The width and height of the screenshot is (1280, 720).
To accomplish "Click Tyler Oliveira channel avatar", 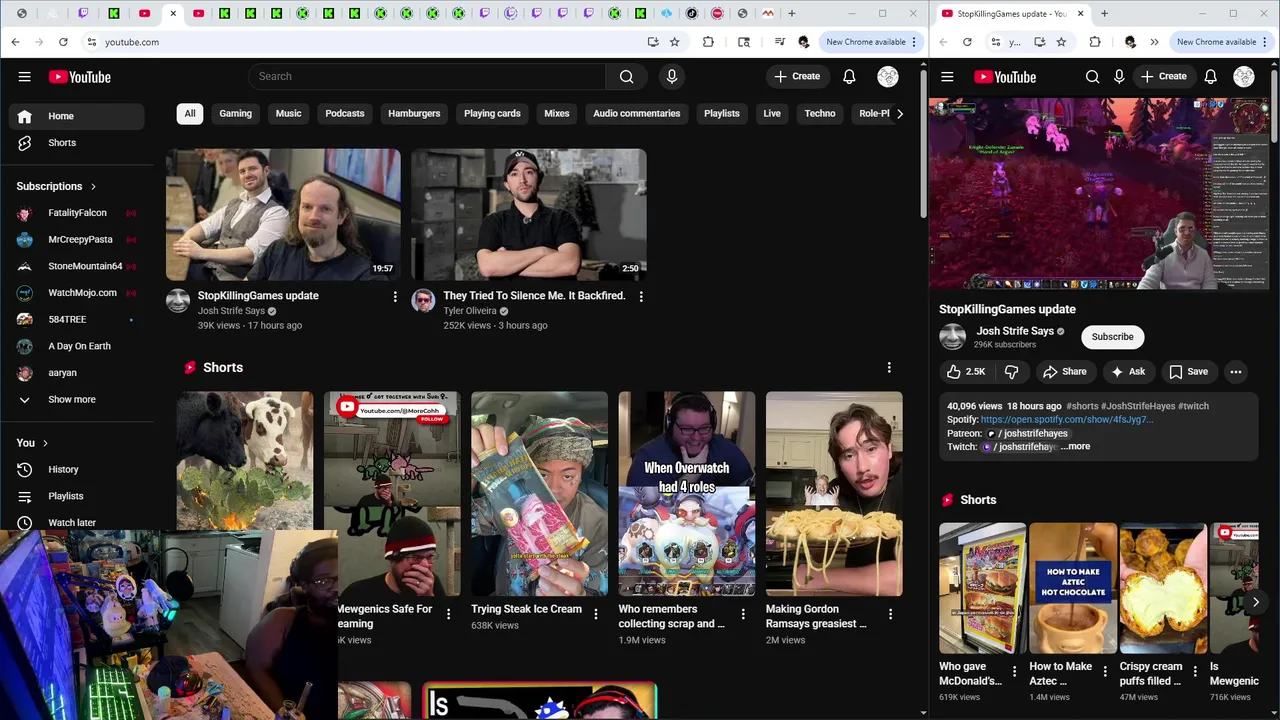I will coord(423,301).
